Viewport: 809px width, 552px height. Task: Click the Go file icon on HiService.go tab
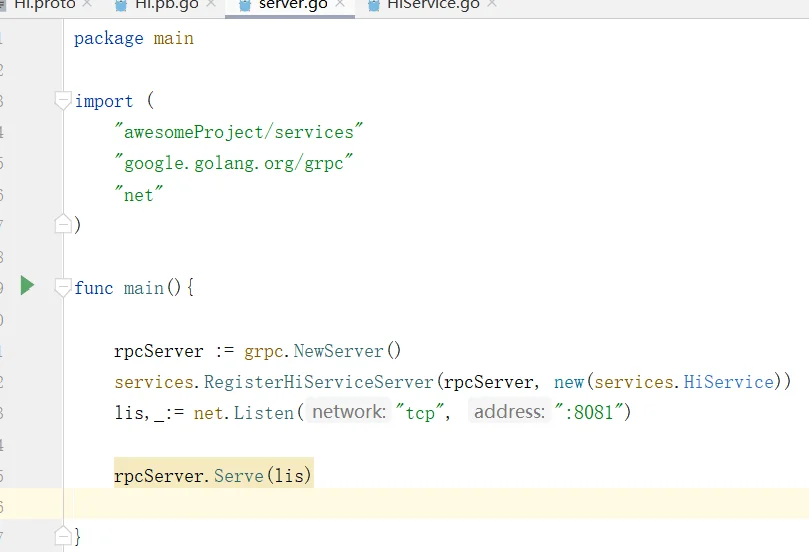click(x=374, y=6)
